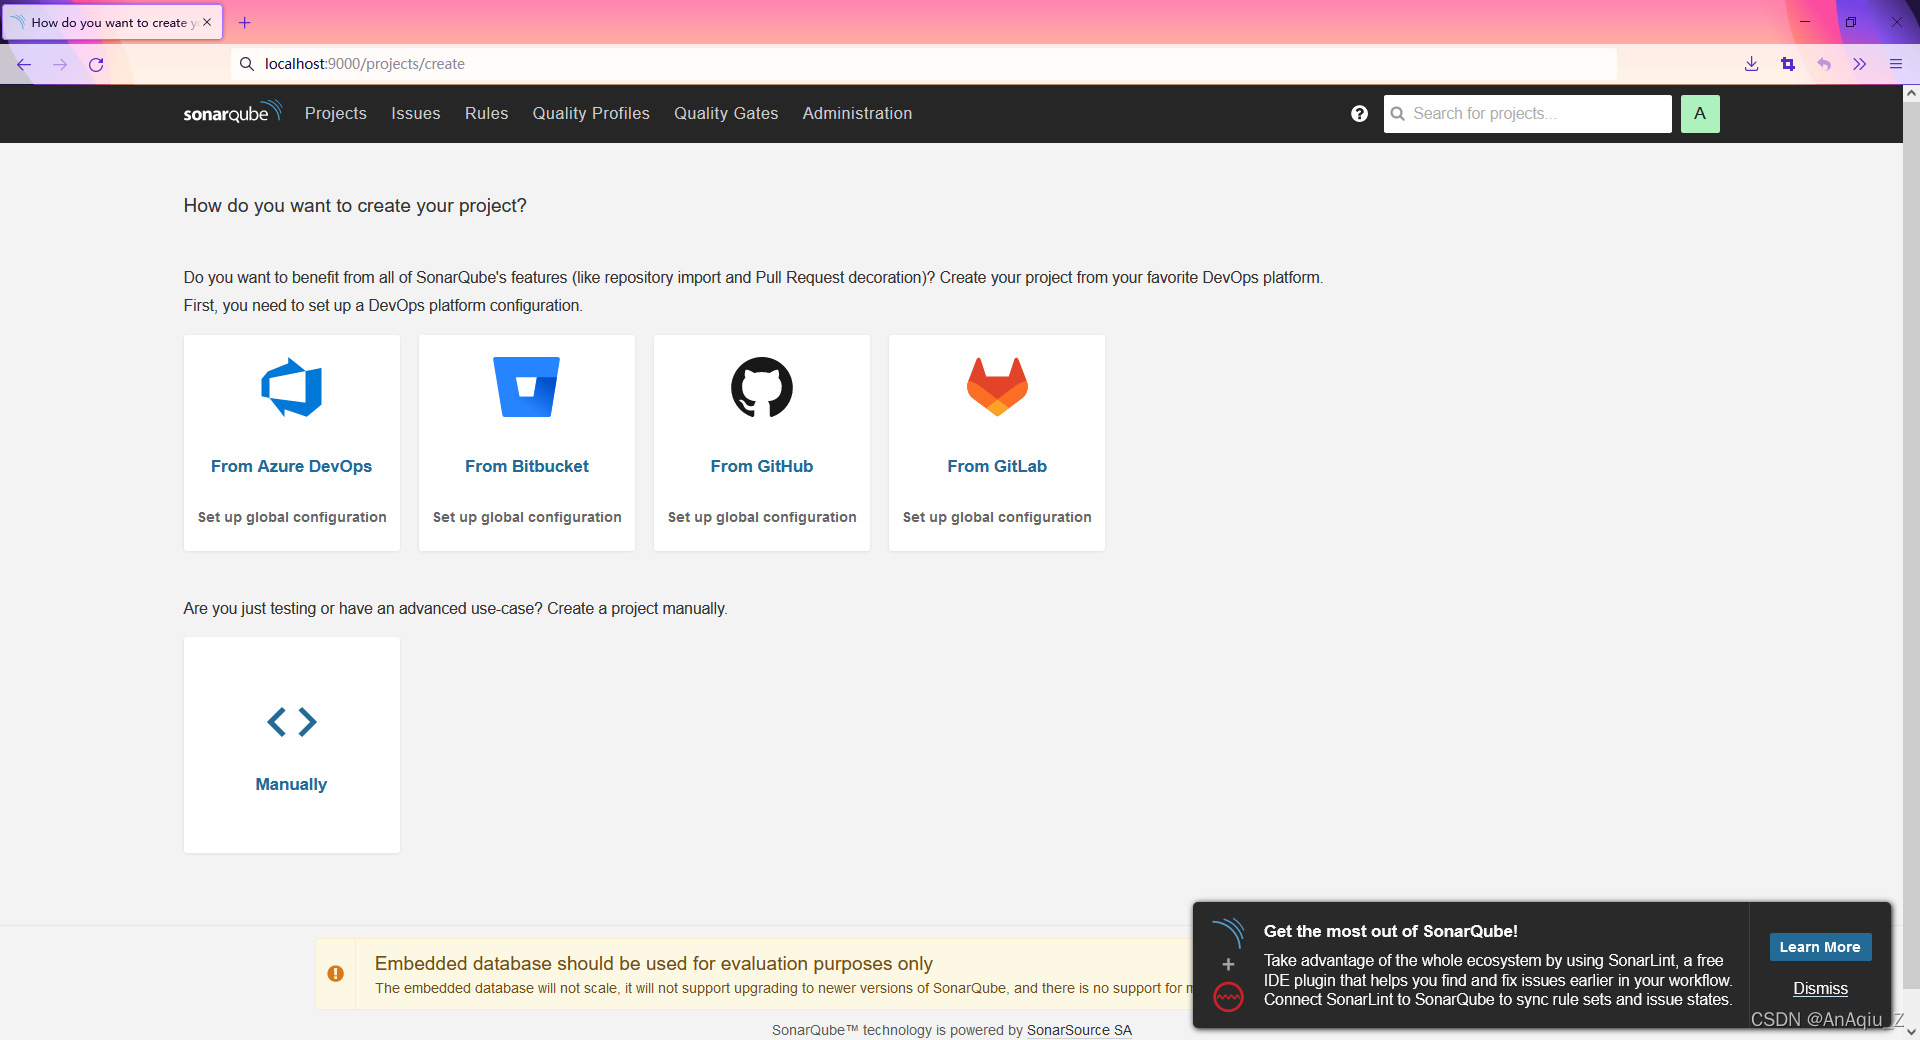Click the Azure DevOps logo icon

[x=292, y=387]
